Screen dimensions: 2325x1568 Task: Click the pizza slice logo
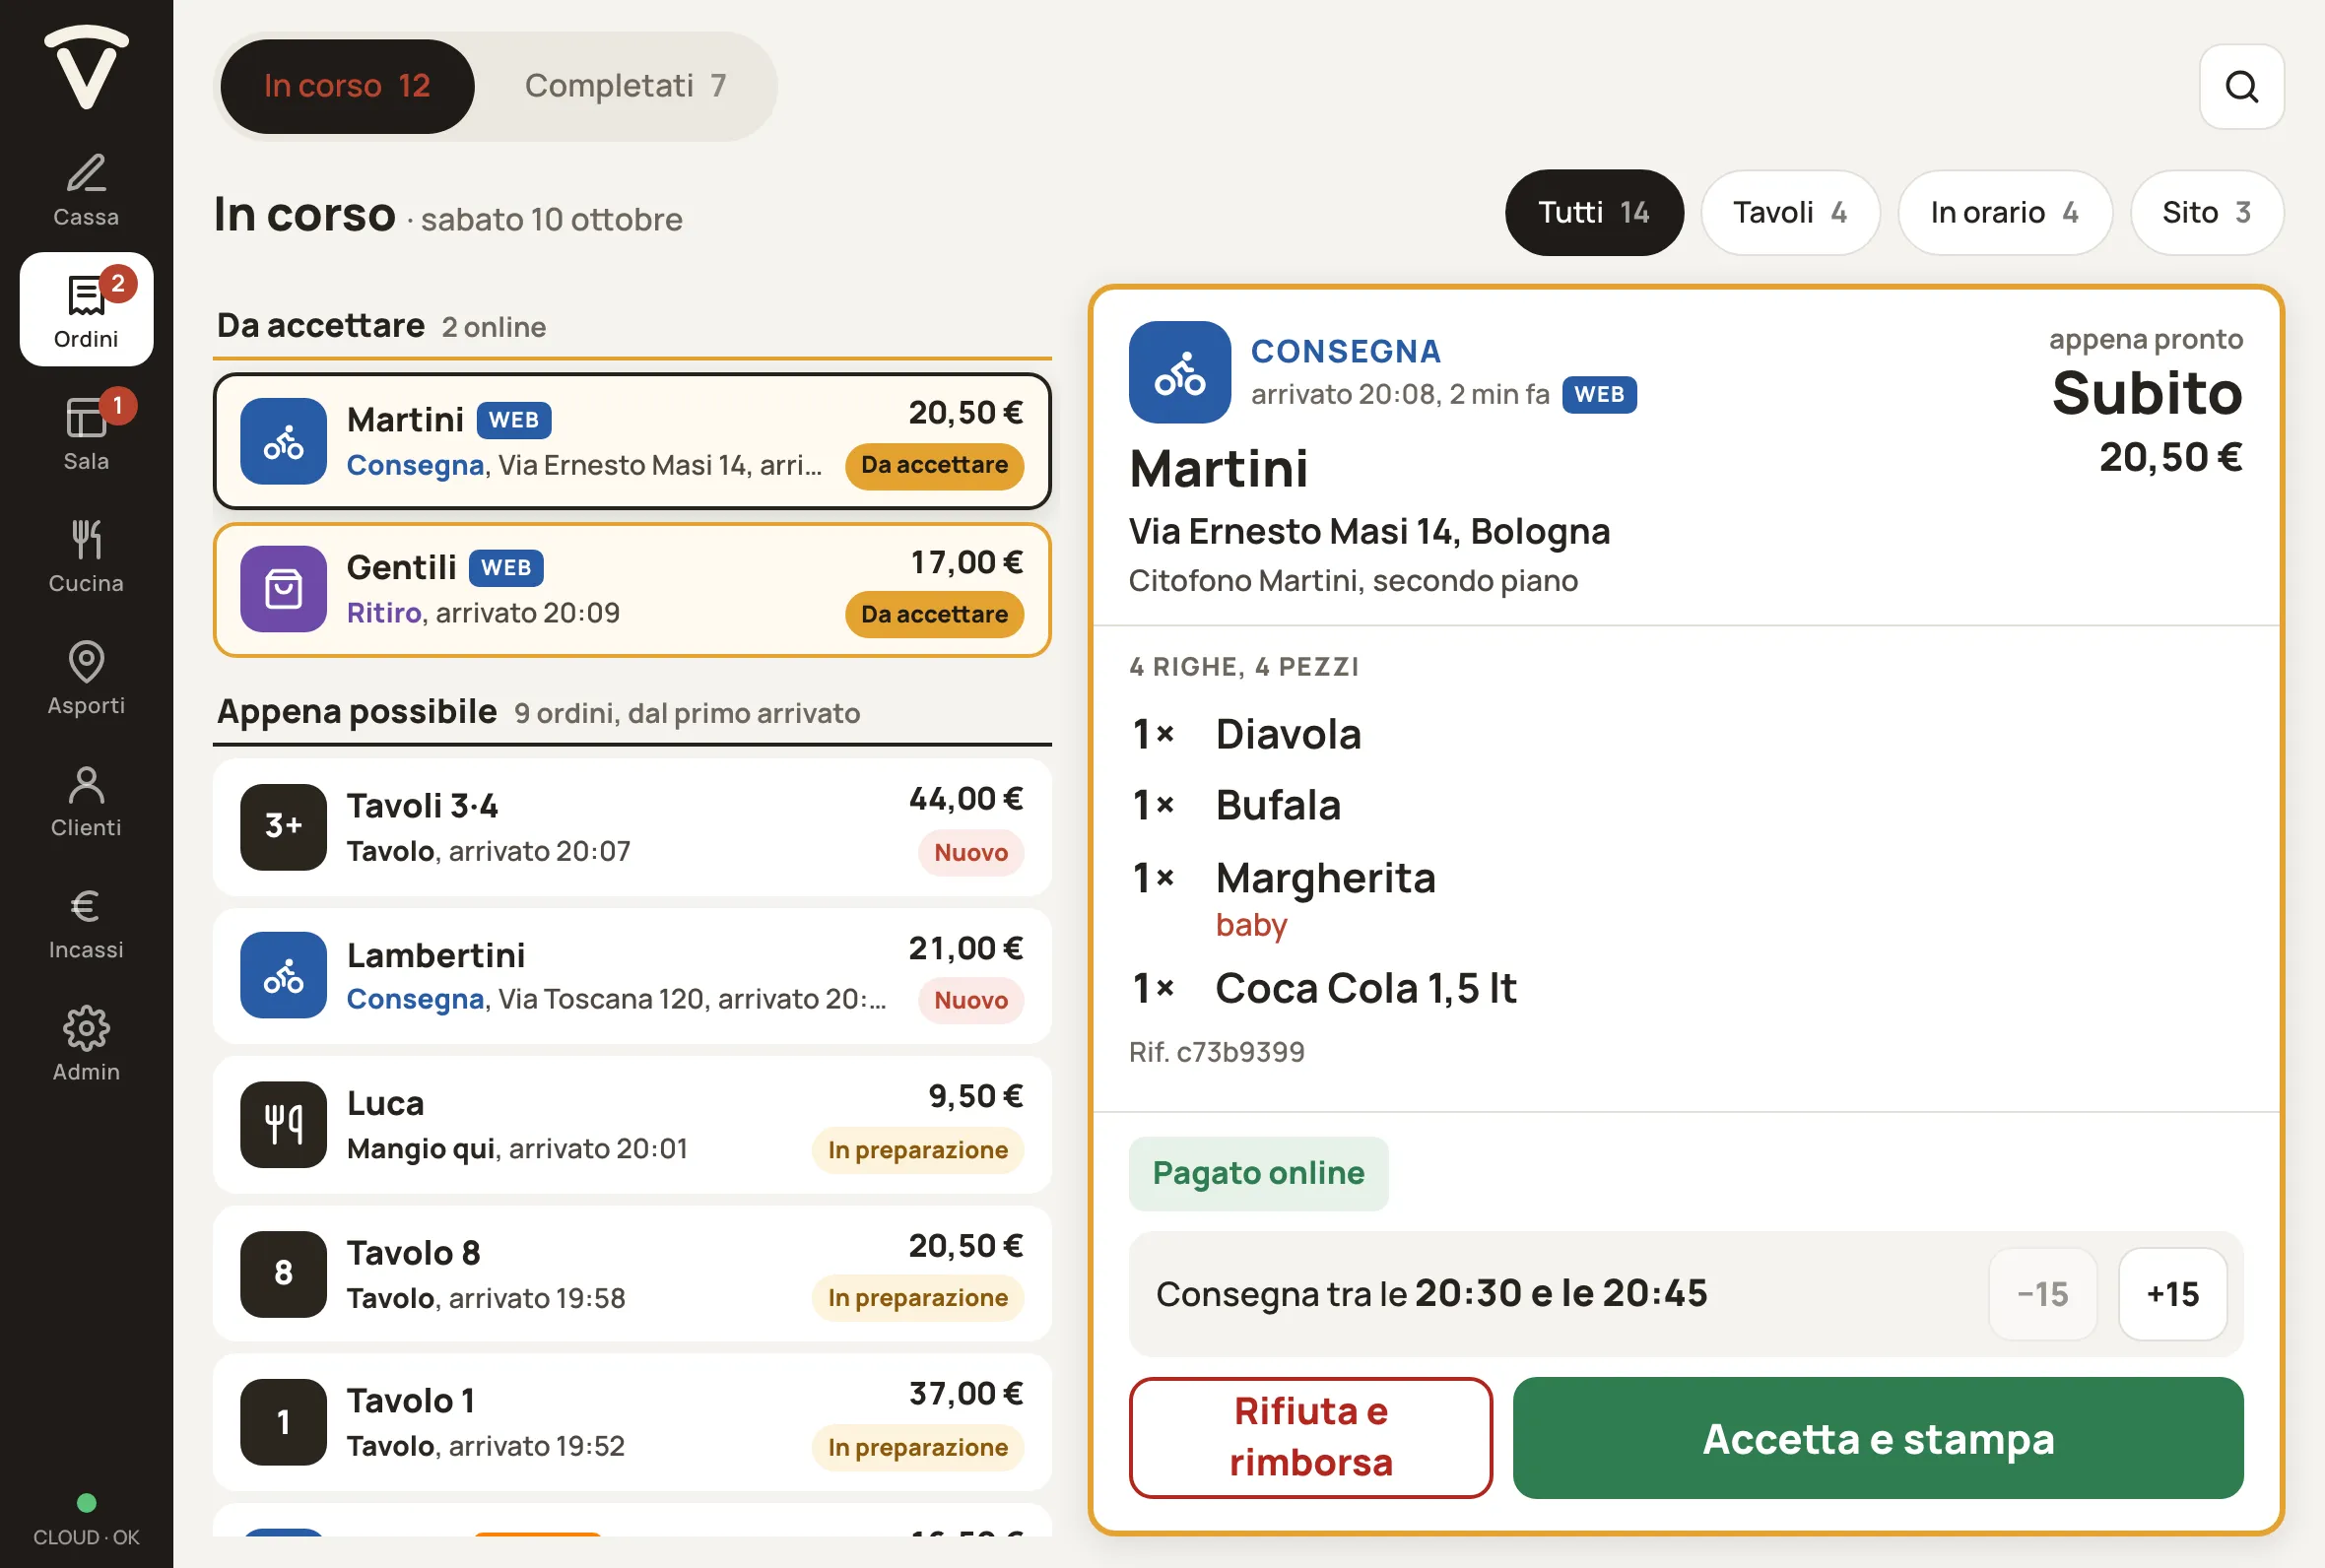pyautogui.click(x=86, y=66)
